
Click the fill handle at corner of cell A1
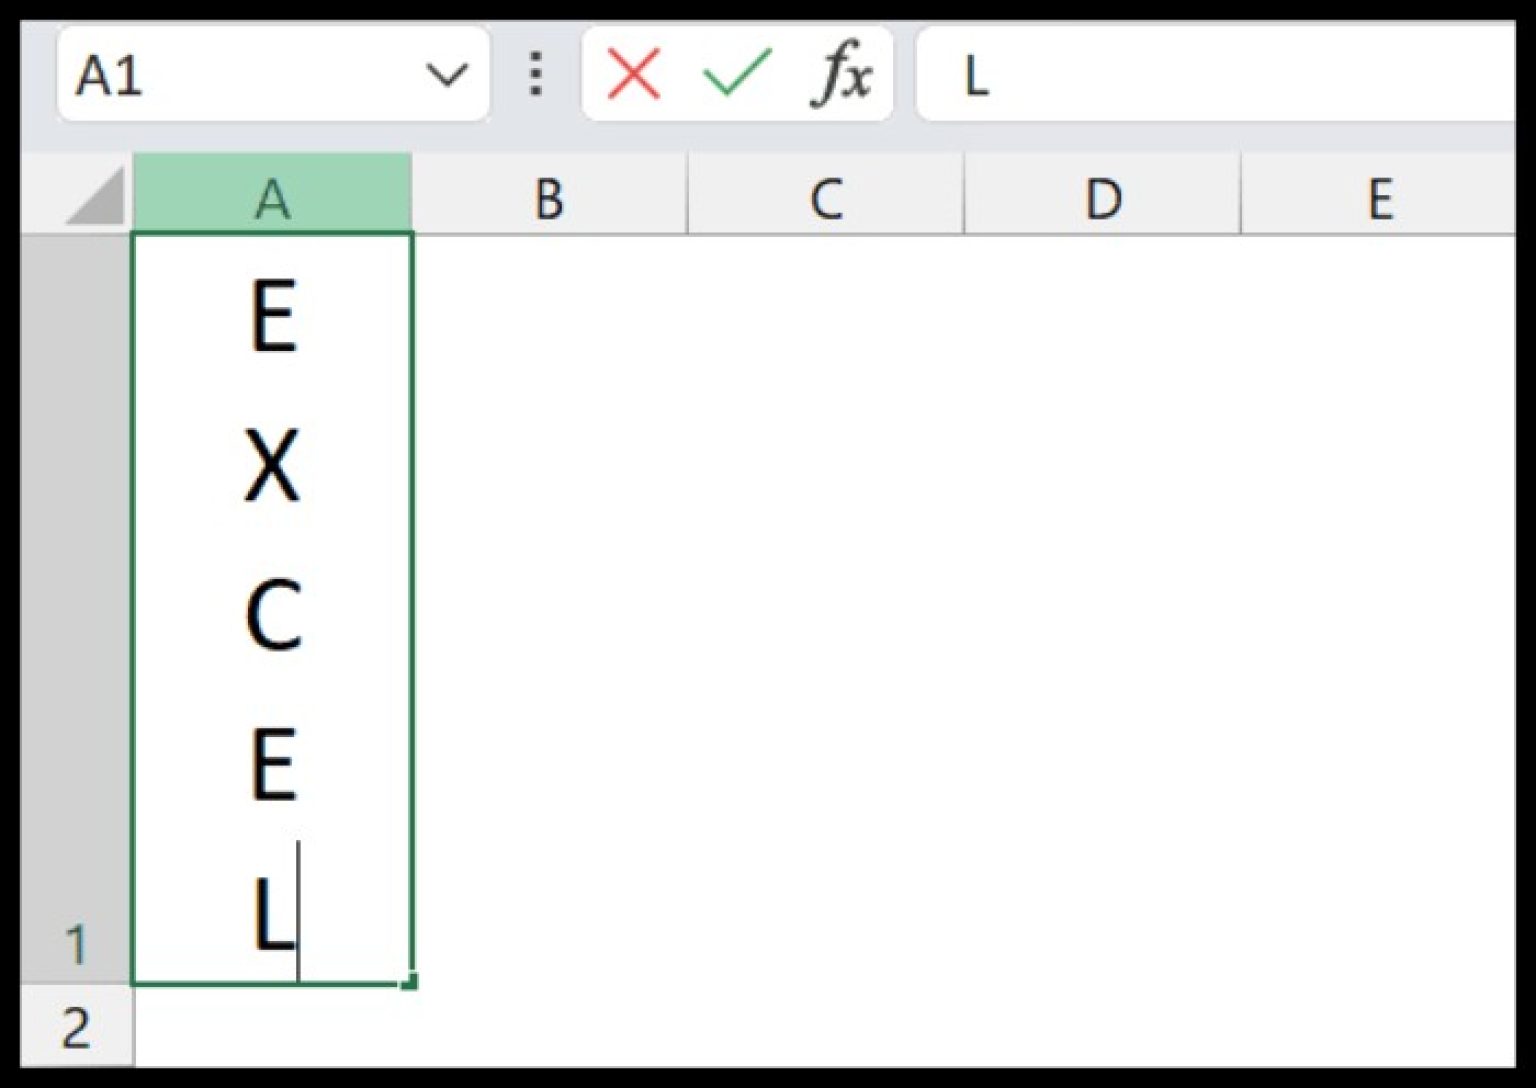coord(410,983)
